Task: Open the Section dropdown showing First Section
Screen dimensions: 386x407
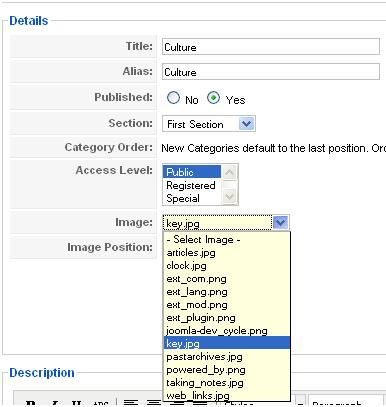Action: tap(209, 124)
